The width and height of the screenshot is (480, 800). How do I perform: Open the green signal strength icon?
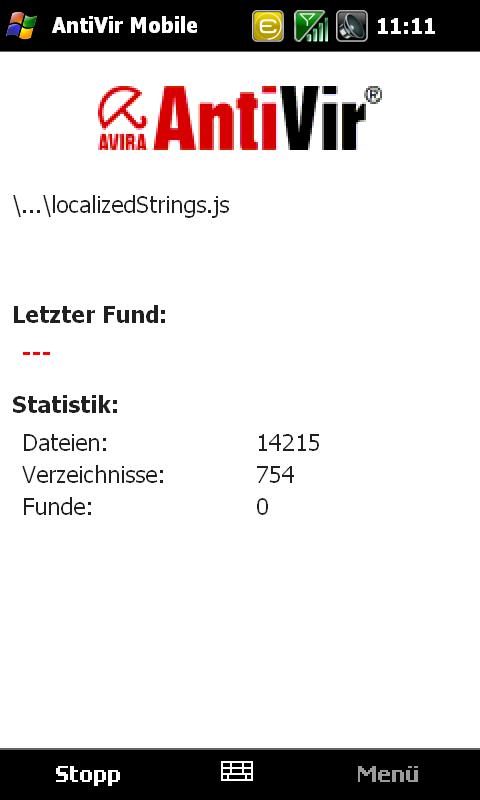point(310,26)
